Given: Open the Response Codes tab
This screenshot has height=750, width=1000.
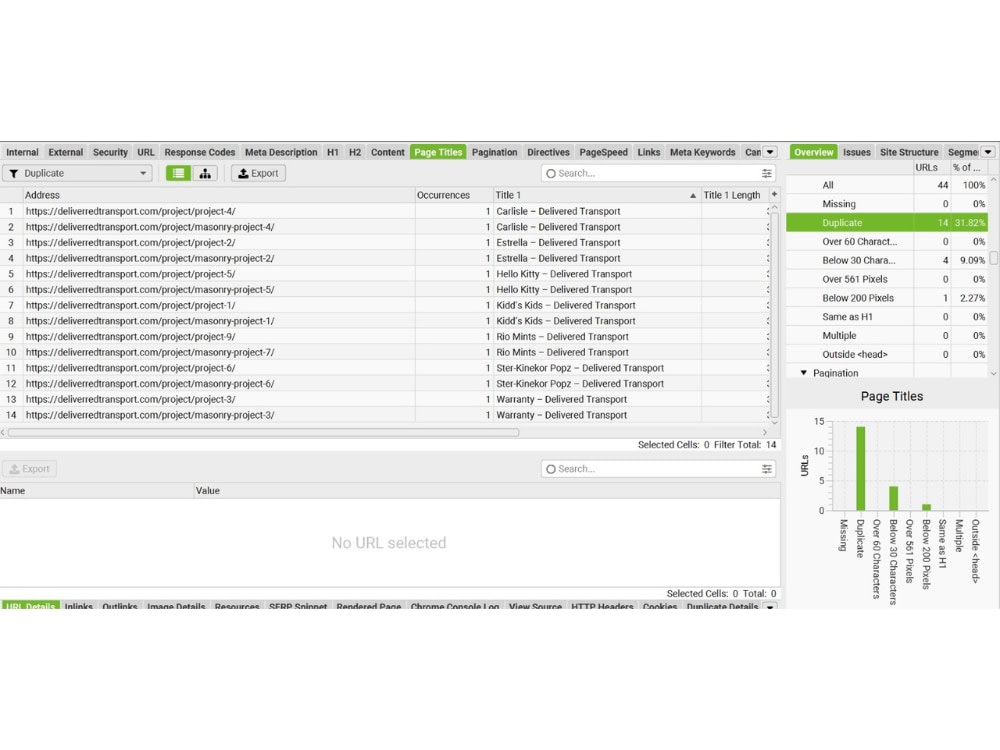Looking at the screenshot, I should coord(200,152).
